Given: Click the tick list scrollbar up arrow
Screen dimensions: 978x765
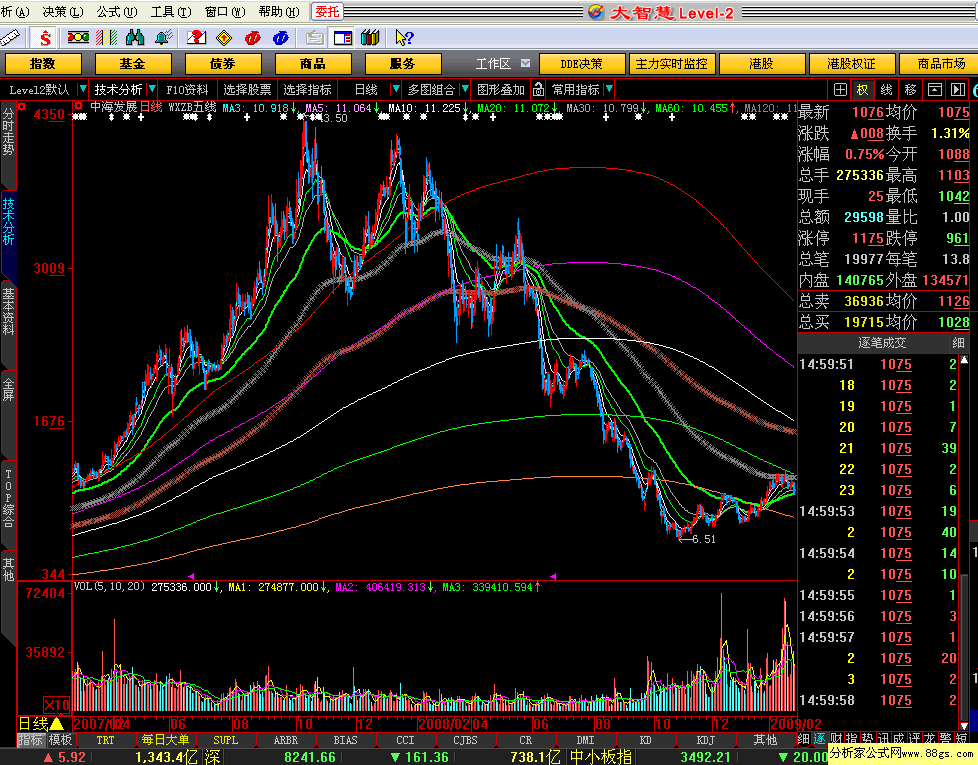Looking at the screenshot, I should pos(963,360).
